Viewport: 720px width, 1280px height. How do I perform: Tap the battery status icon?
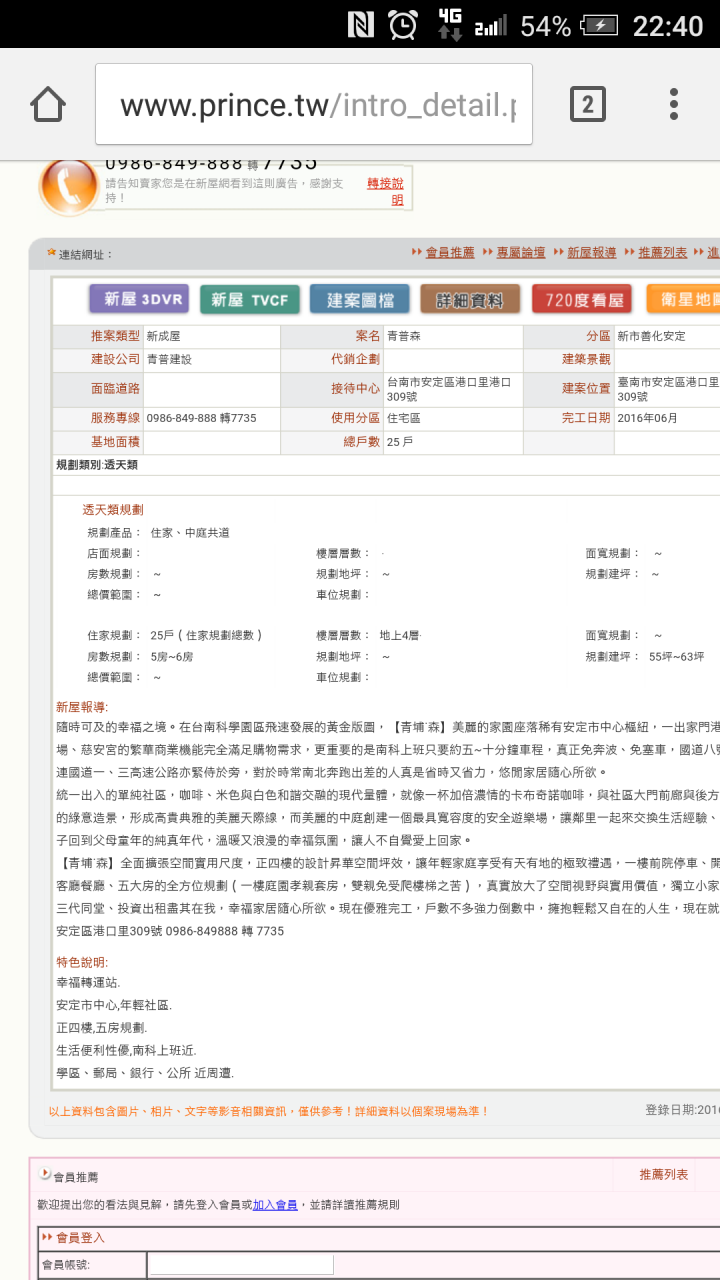point(599,26)
